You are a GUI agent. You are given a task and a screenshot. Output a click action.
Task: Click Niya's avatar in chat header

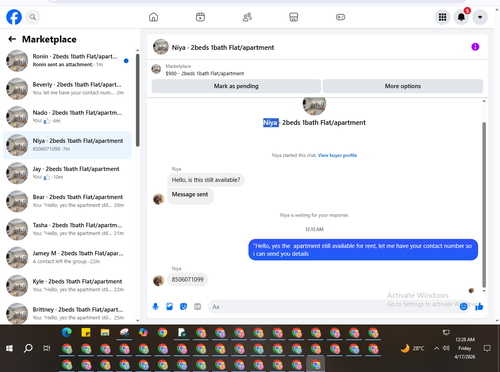161,47
